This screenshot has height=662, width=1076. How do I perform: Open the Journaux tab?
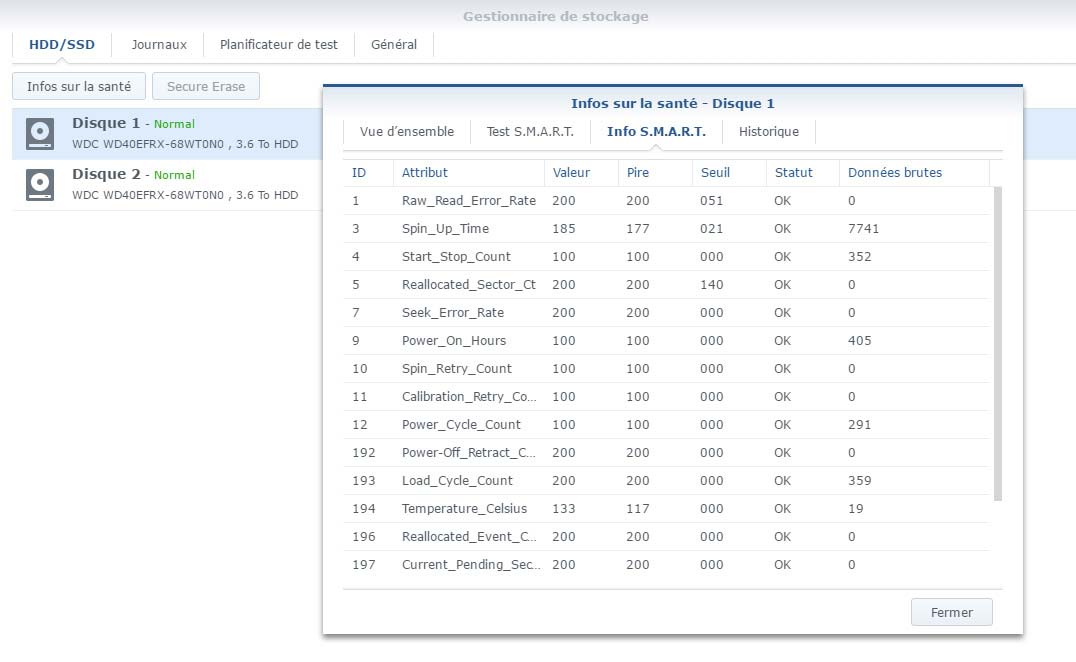click(159, 45)
